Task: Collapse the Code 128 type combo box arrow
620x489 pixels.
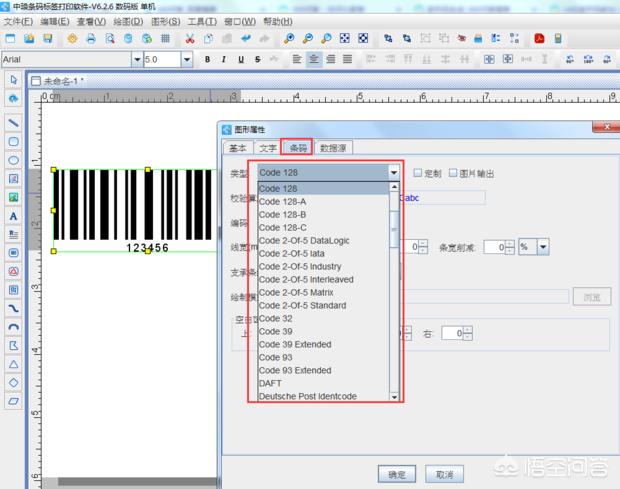Action: pos(394,172)
